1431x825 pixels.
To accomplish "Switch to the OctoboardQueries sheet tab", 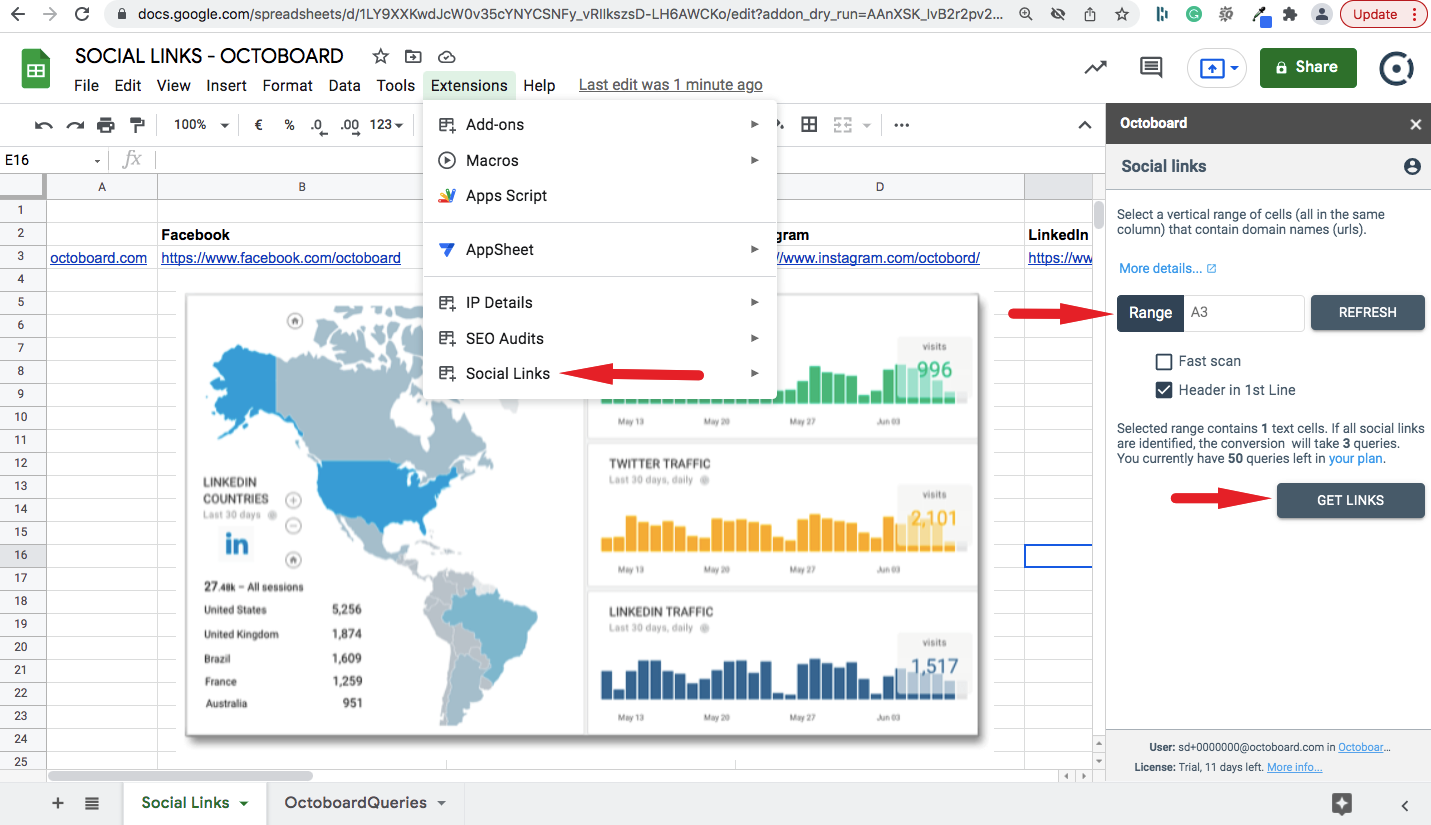I will point(355,803).
